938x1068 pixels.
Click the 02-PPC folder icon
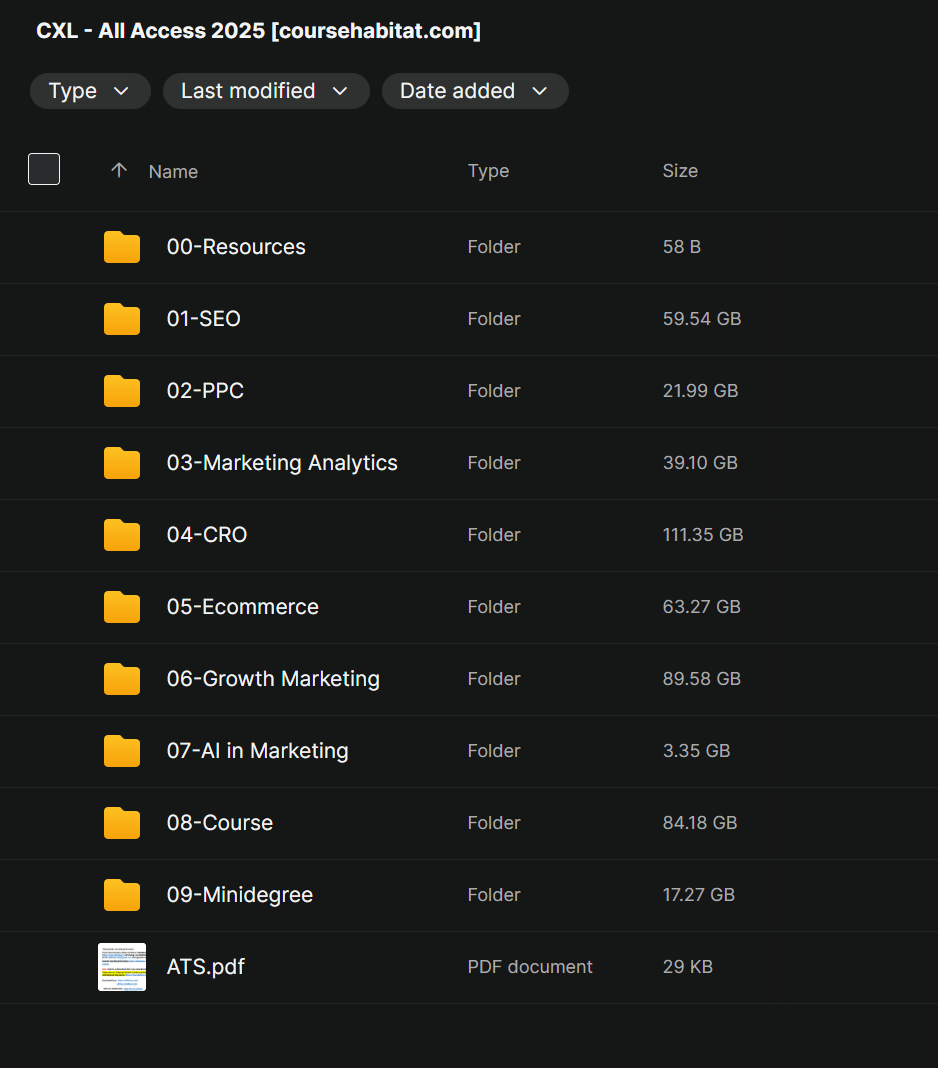122,391
